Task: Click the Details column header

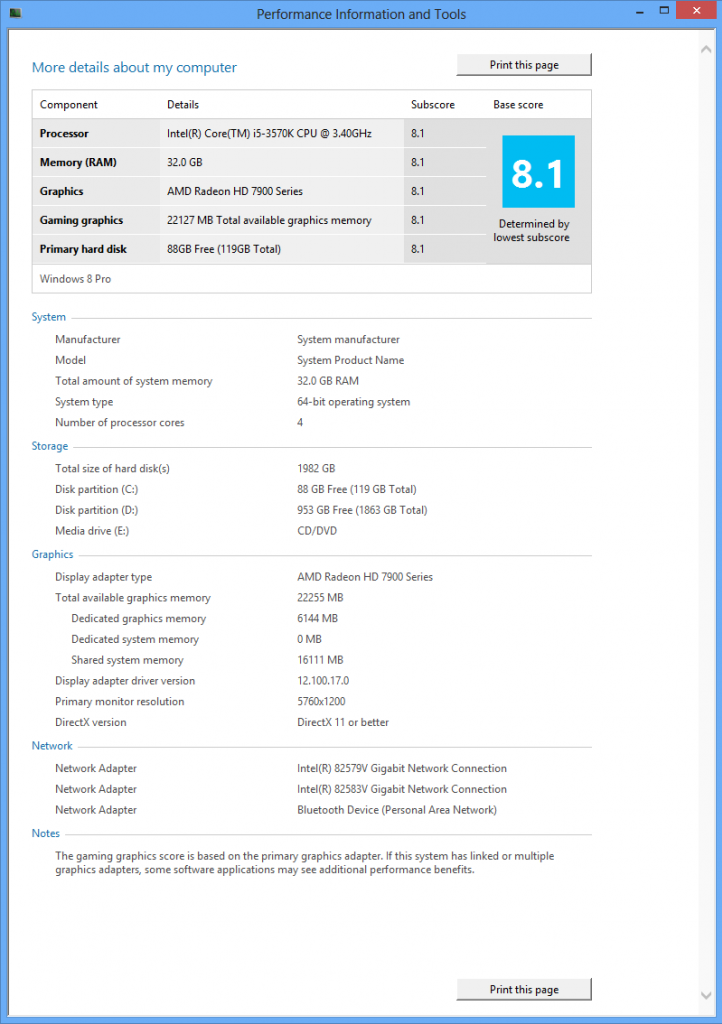Action: (183, 104)
